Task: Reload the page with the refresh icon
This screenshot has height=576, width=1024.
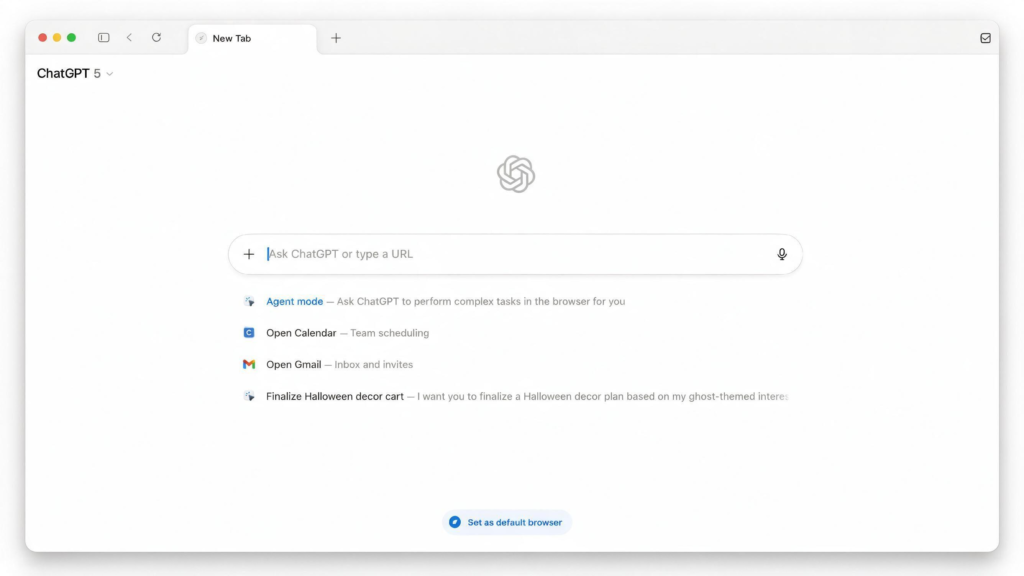Action: [156, 38]
